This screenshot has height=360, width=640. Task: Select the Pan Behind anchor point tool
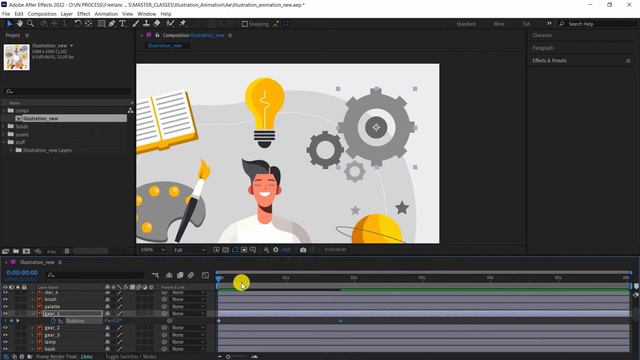coord(89,24)
